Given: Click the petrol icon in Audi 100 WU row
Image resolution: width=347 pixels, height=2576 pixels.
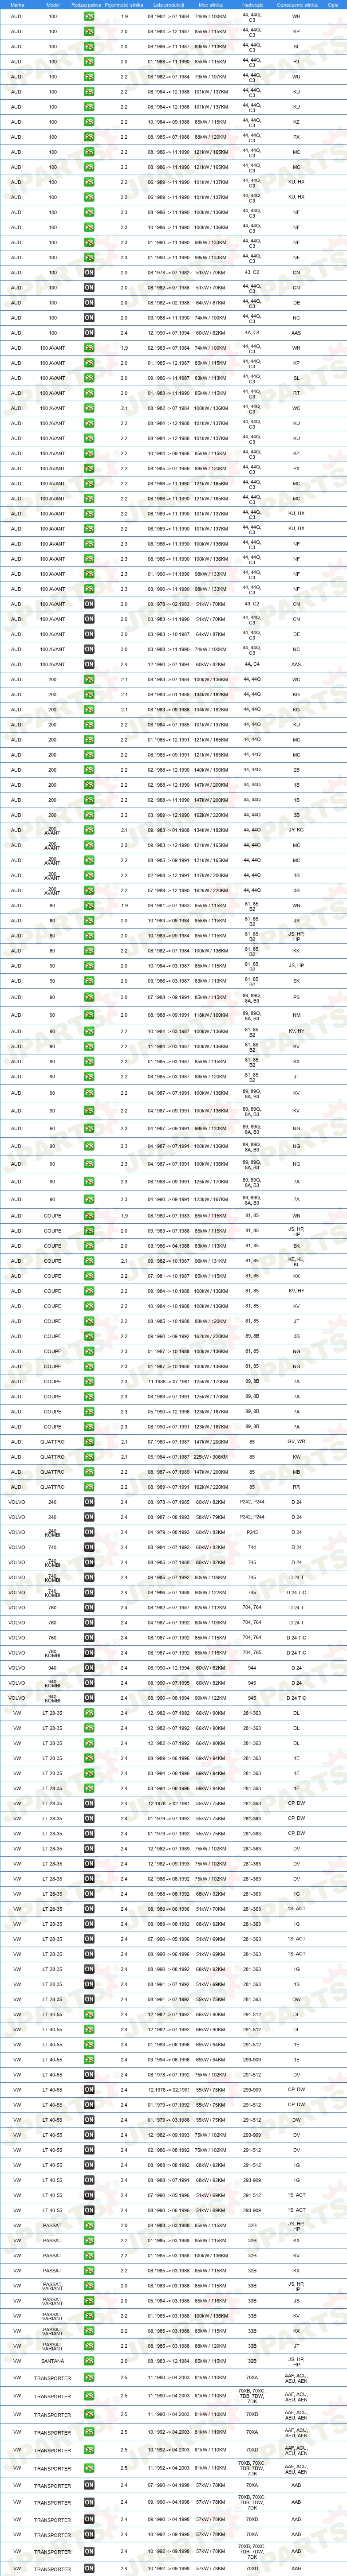Looking at the screenshot, I should [89, 77].
